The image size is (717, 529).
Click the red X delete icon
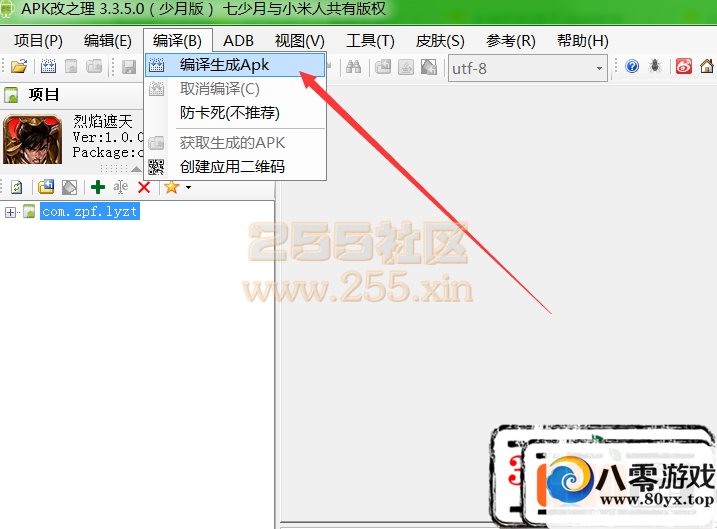(144, 187)
